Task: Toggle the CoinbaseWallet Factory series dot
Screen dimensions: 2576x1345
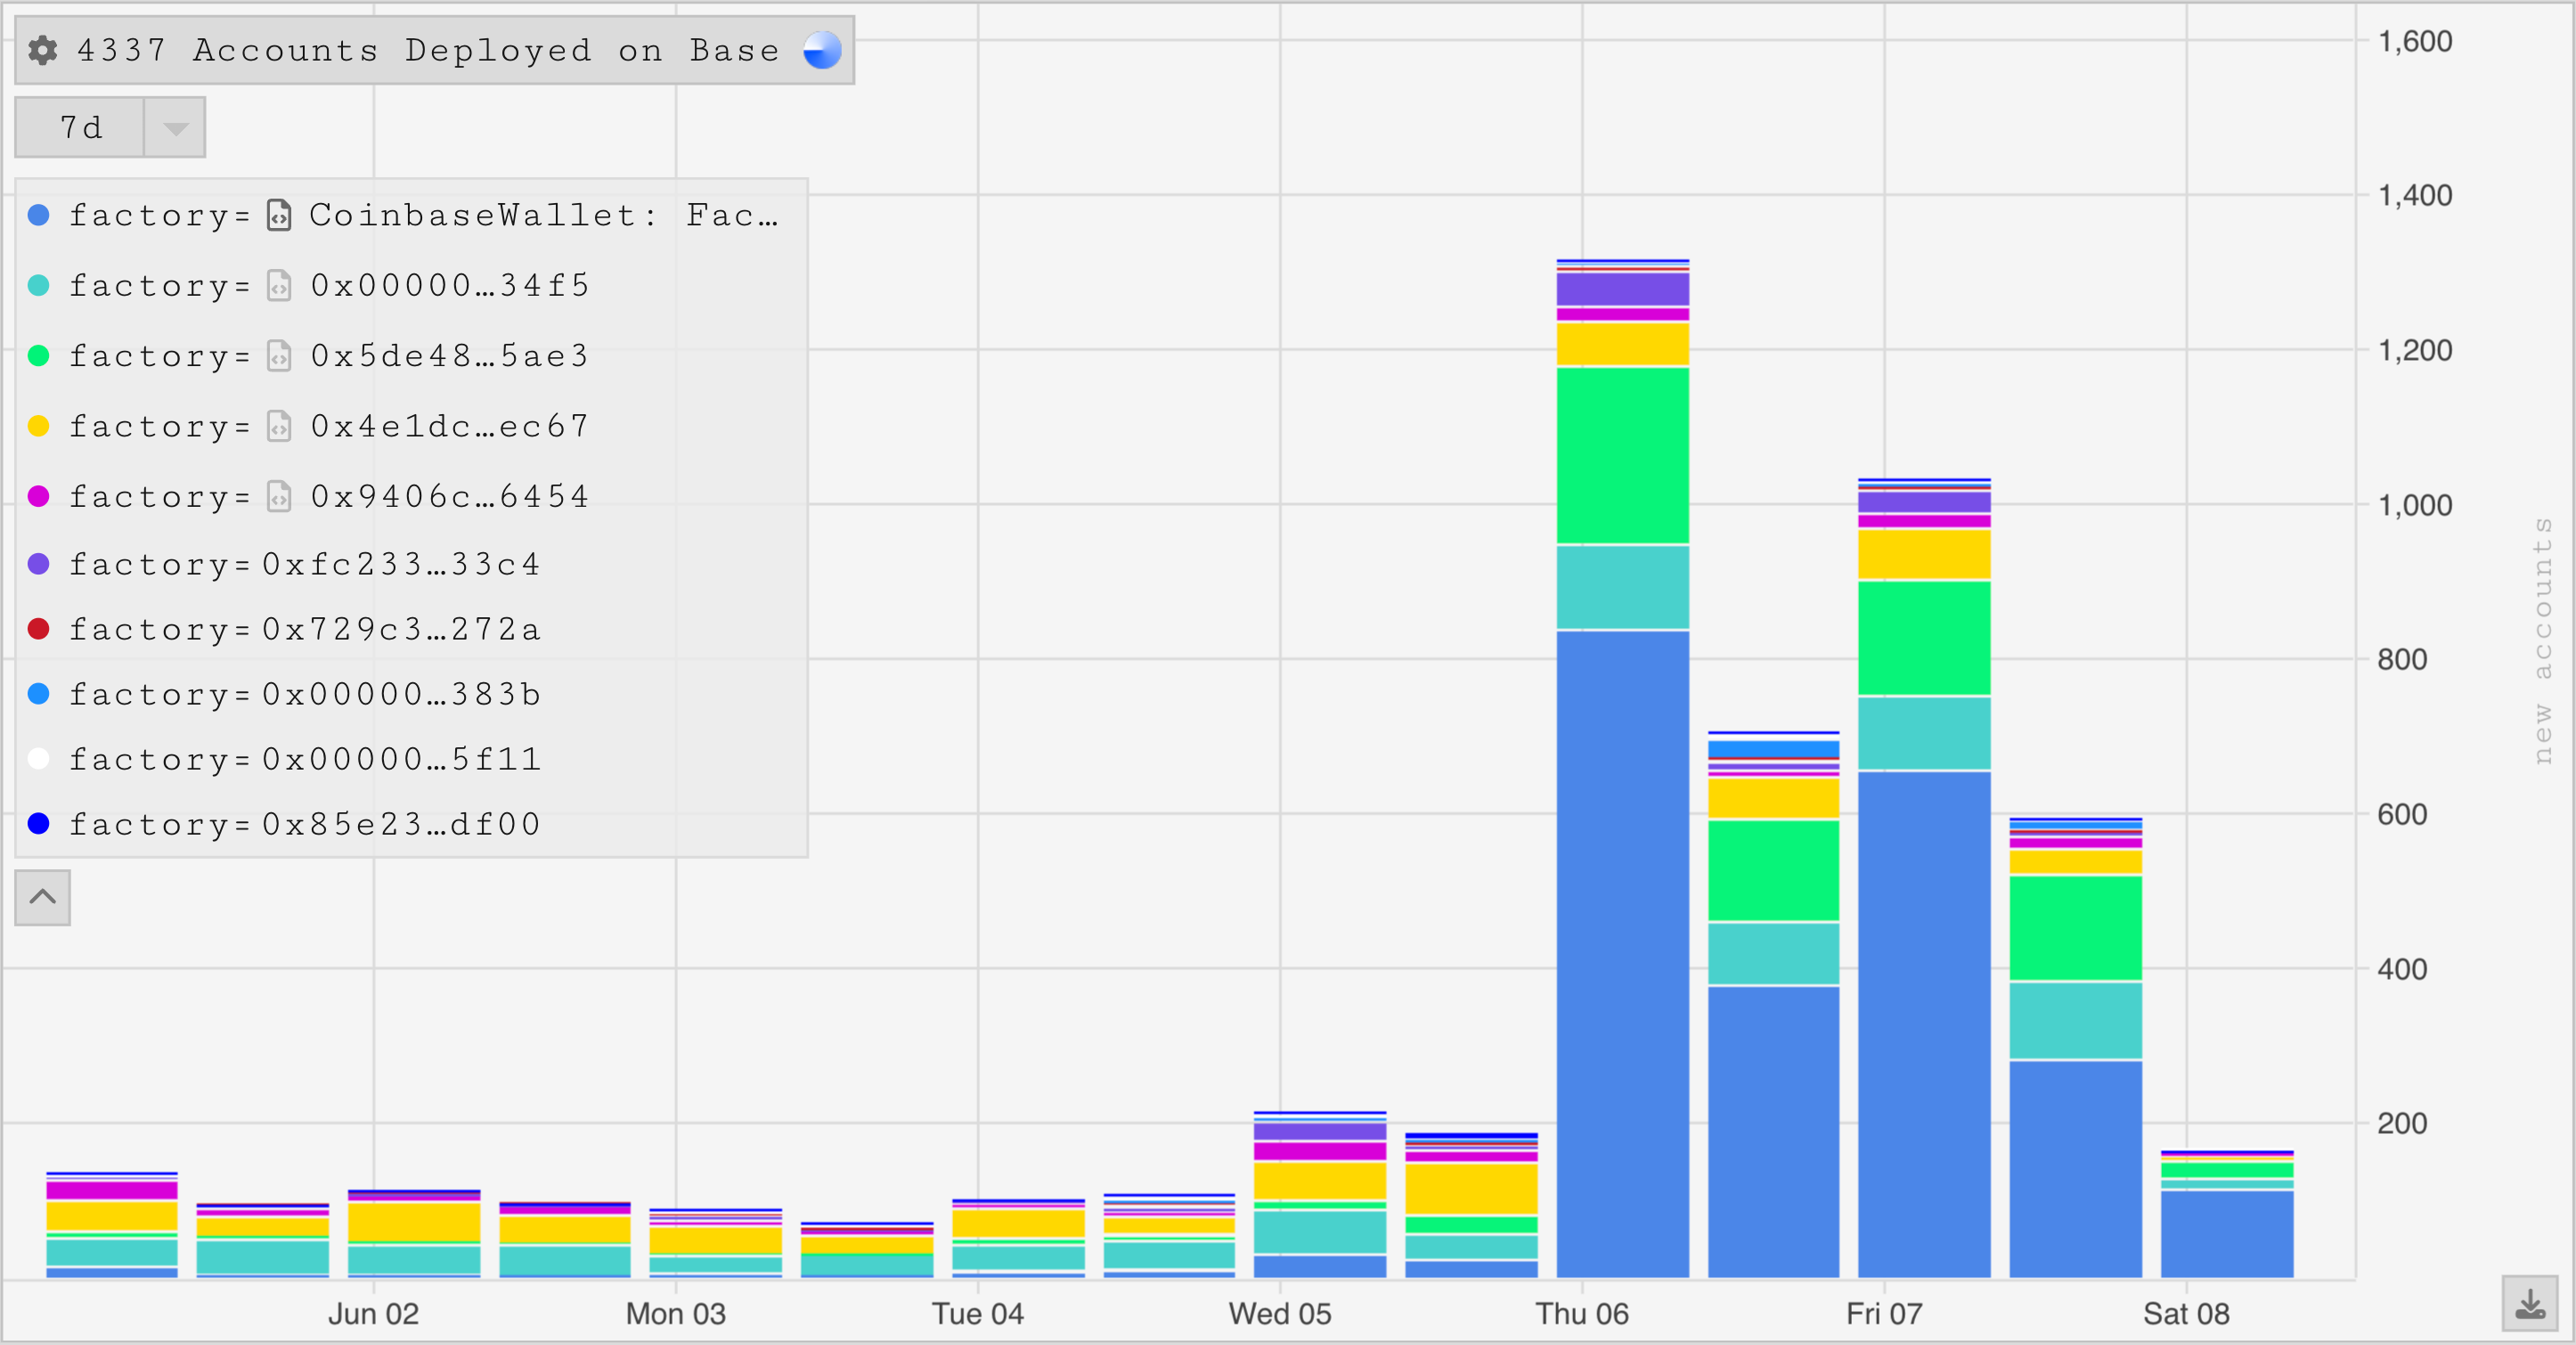Action: pyautogui.click(x=39, y=215)
